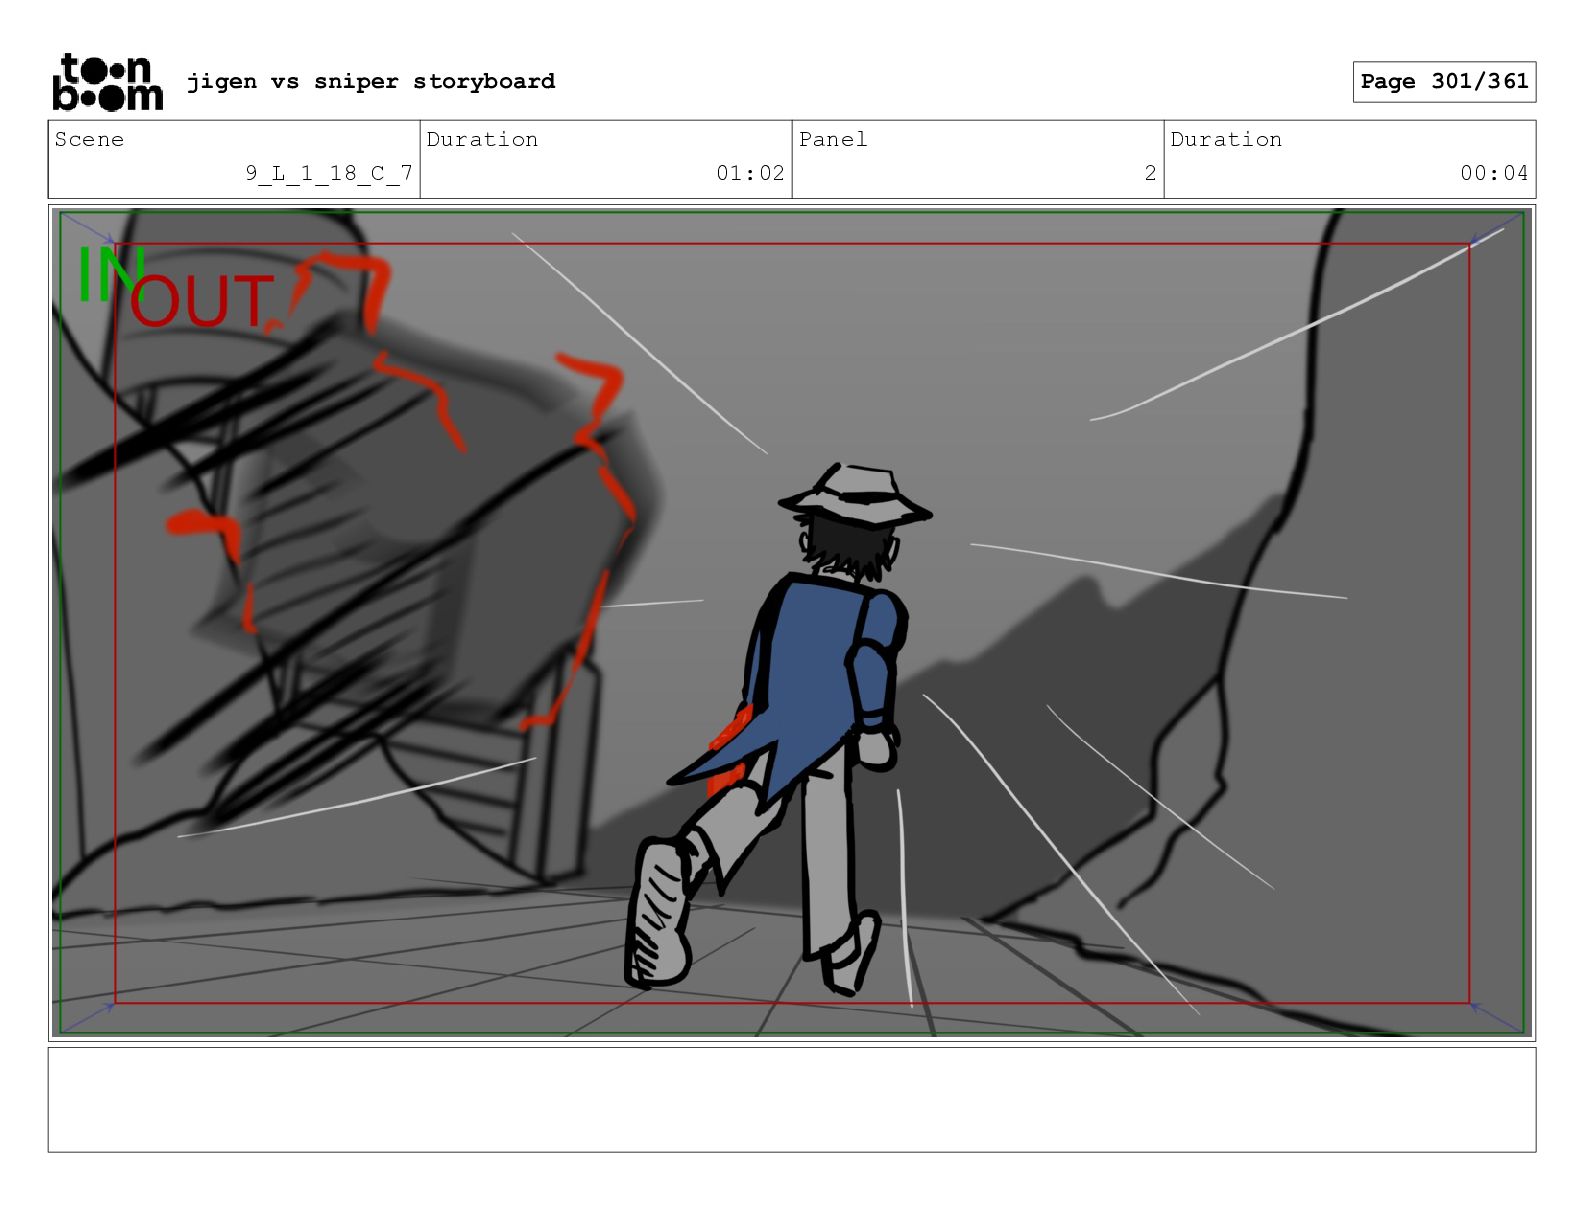The width and height of the screenshot is (1584, 1224).
Task: Click the 'Panel' header label
Action: (833, 139)
